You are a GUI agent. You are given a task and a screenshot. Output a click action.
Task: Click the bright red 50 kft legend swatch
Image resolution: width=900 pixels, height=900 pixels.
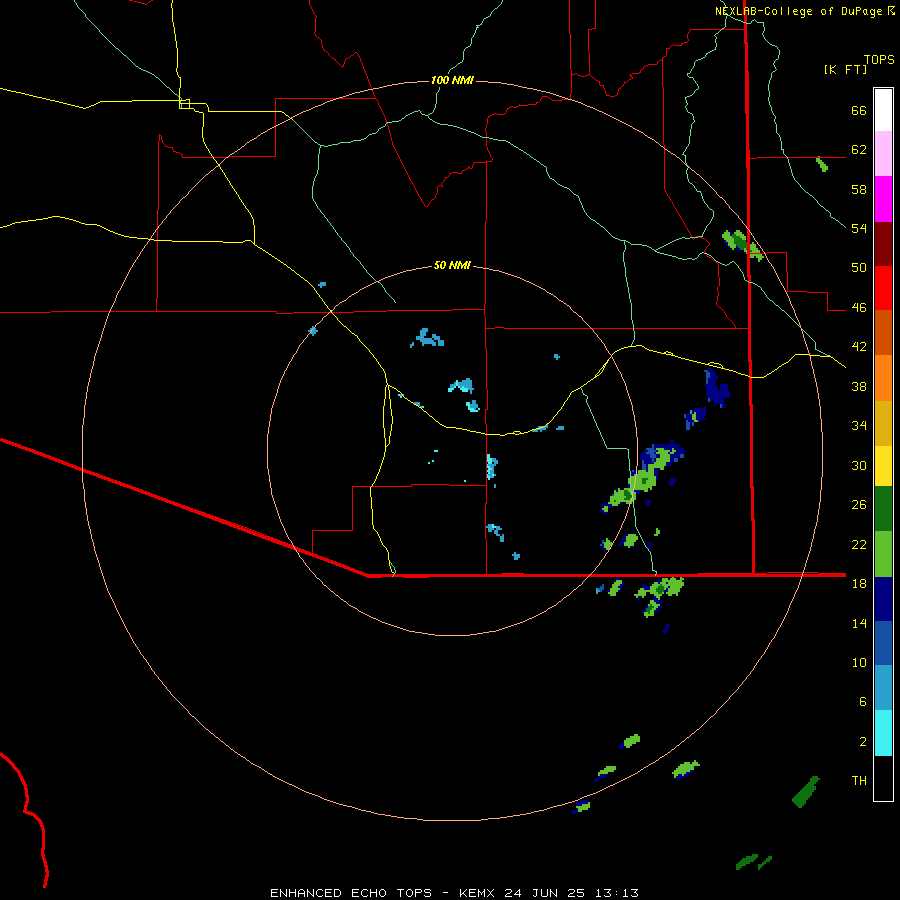[x=883, y=288]
